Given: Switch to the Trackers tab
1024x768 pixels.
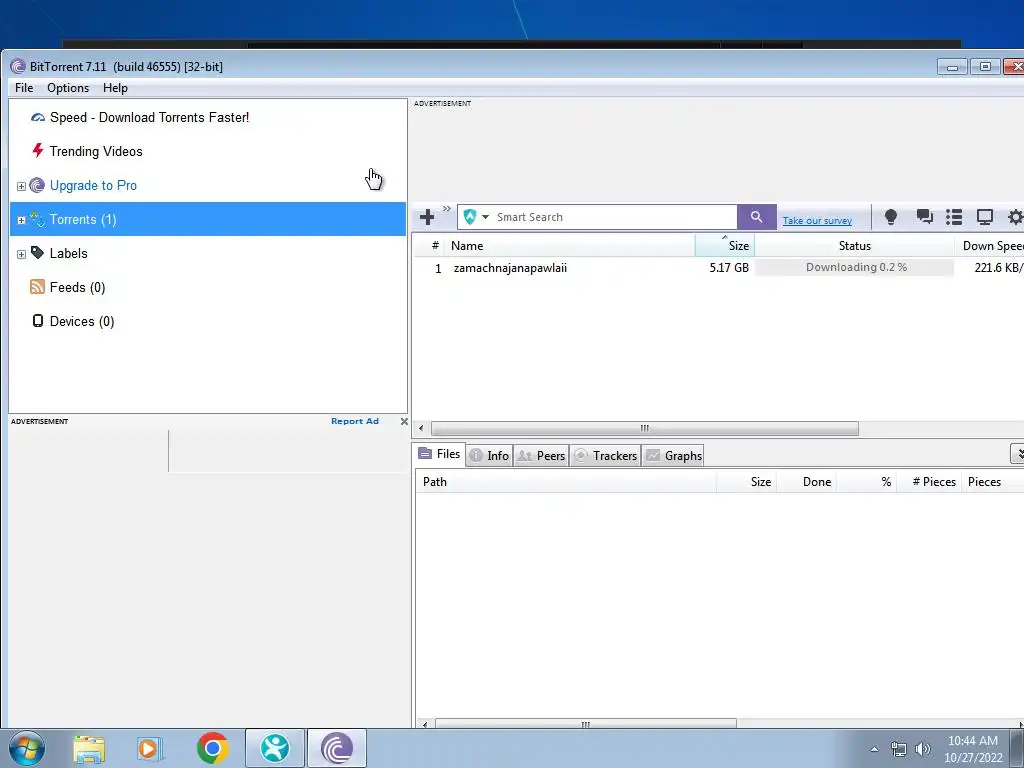Looking at the screenshot, I should (x=605, y=456).
